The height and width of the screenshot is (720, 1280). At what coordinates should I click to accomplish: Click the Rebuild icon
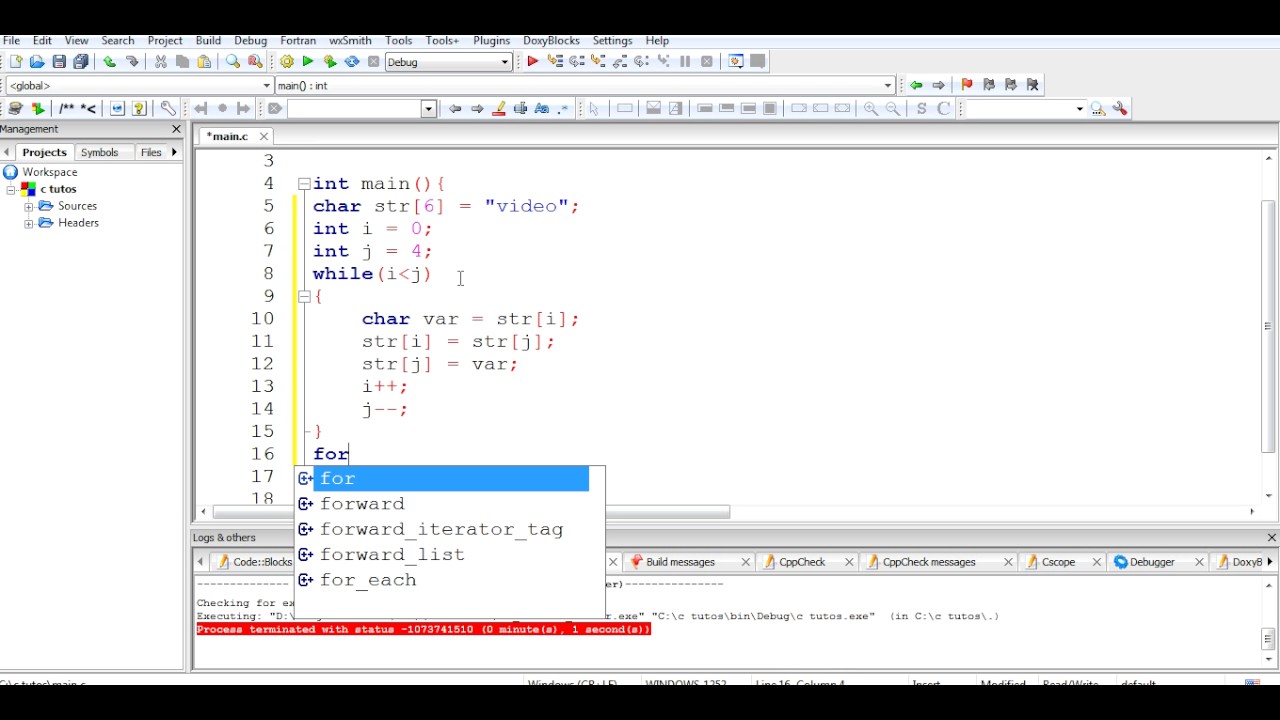coord(352,62)
